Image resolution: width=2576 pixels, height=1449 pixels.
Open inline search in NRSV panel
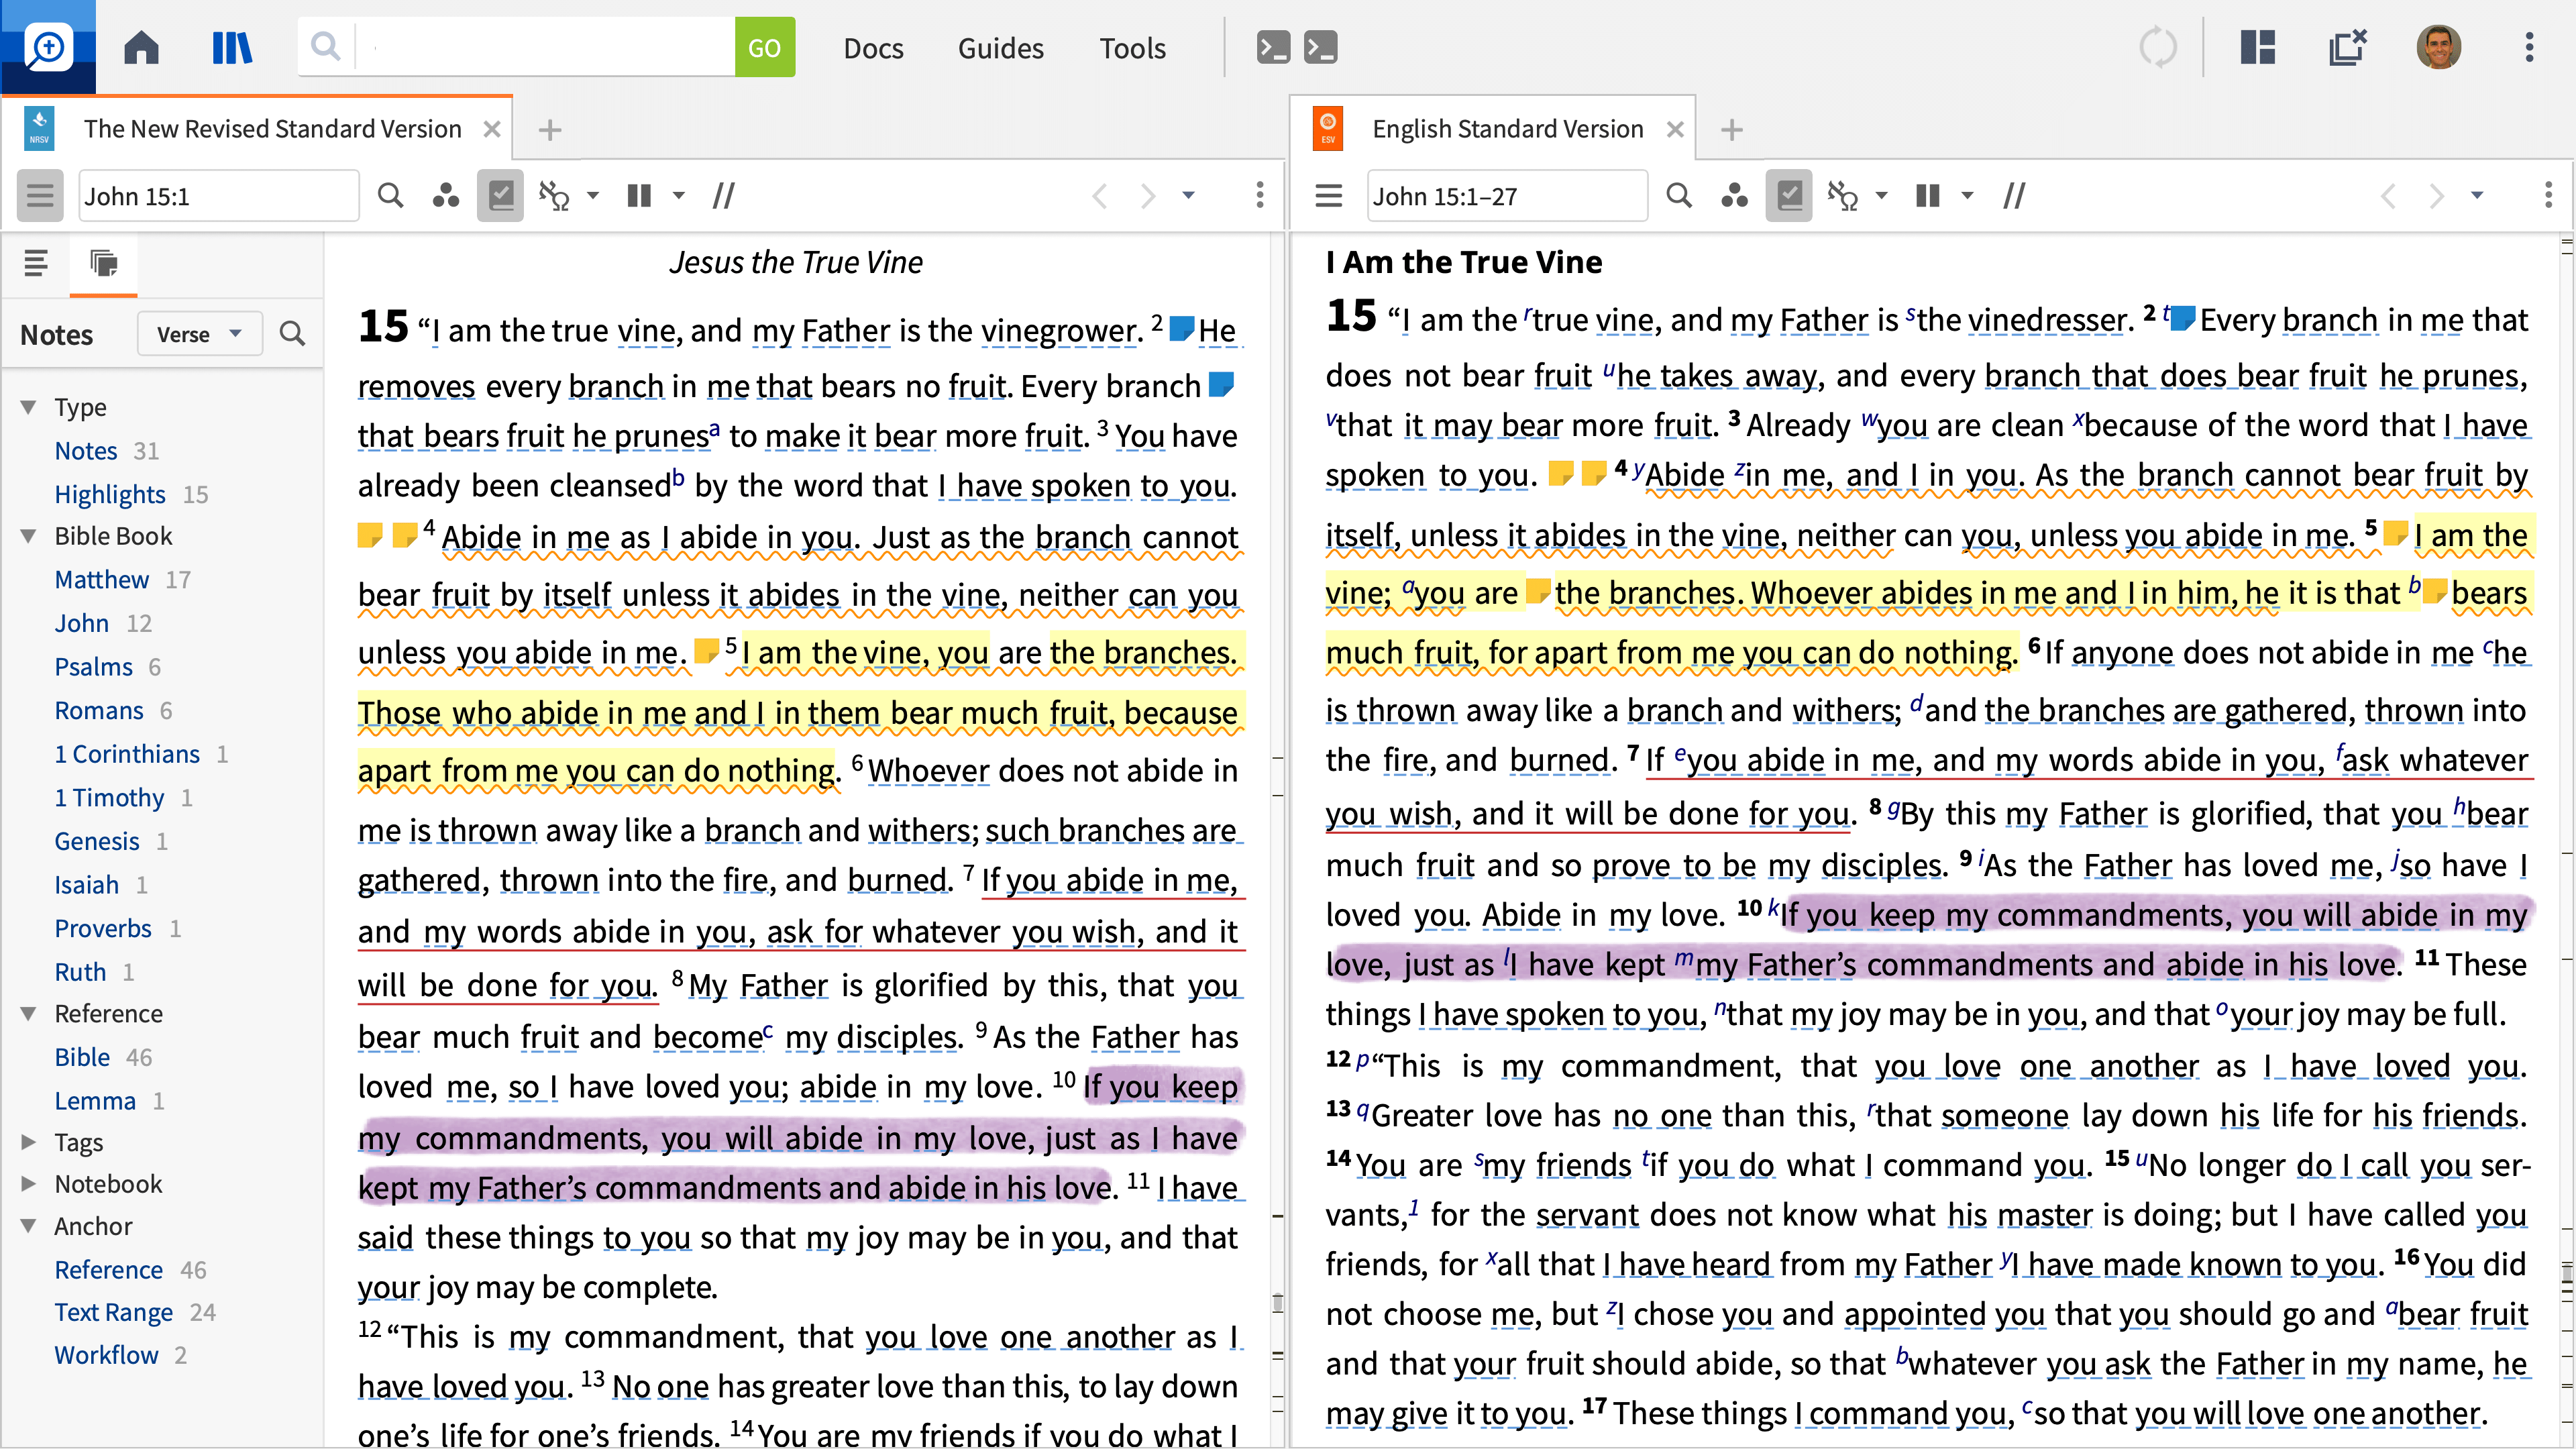(390, 196)
